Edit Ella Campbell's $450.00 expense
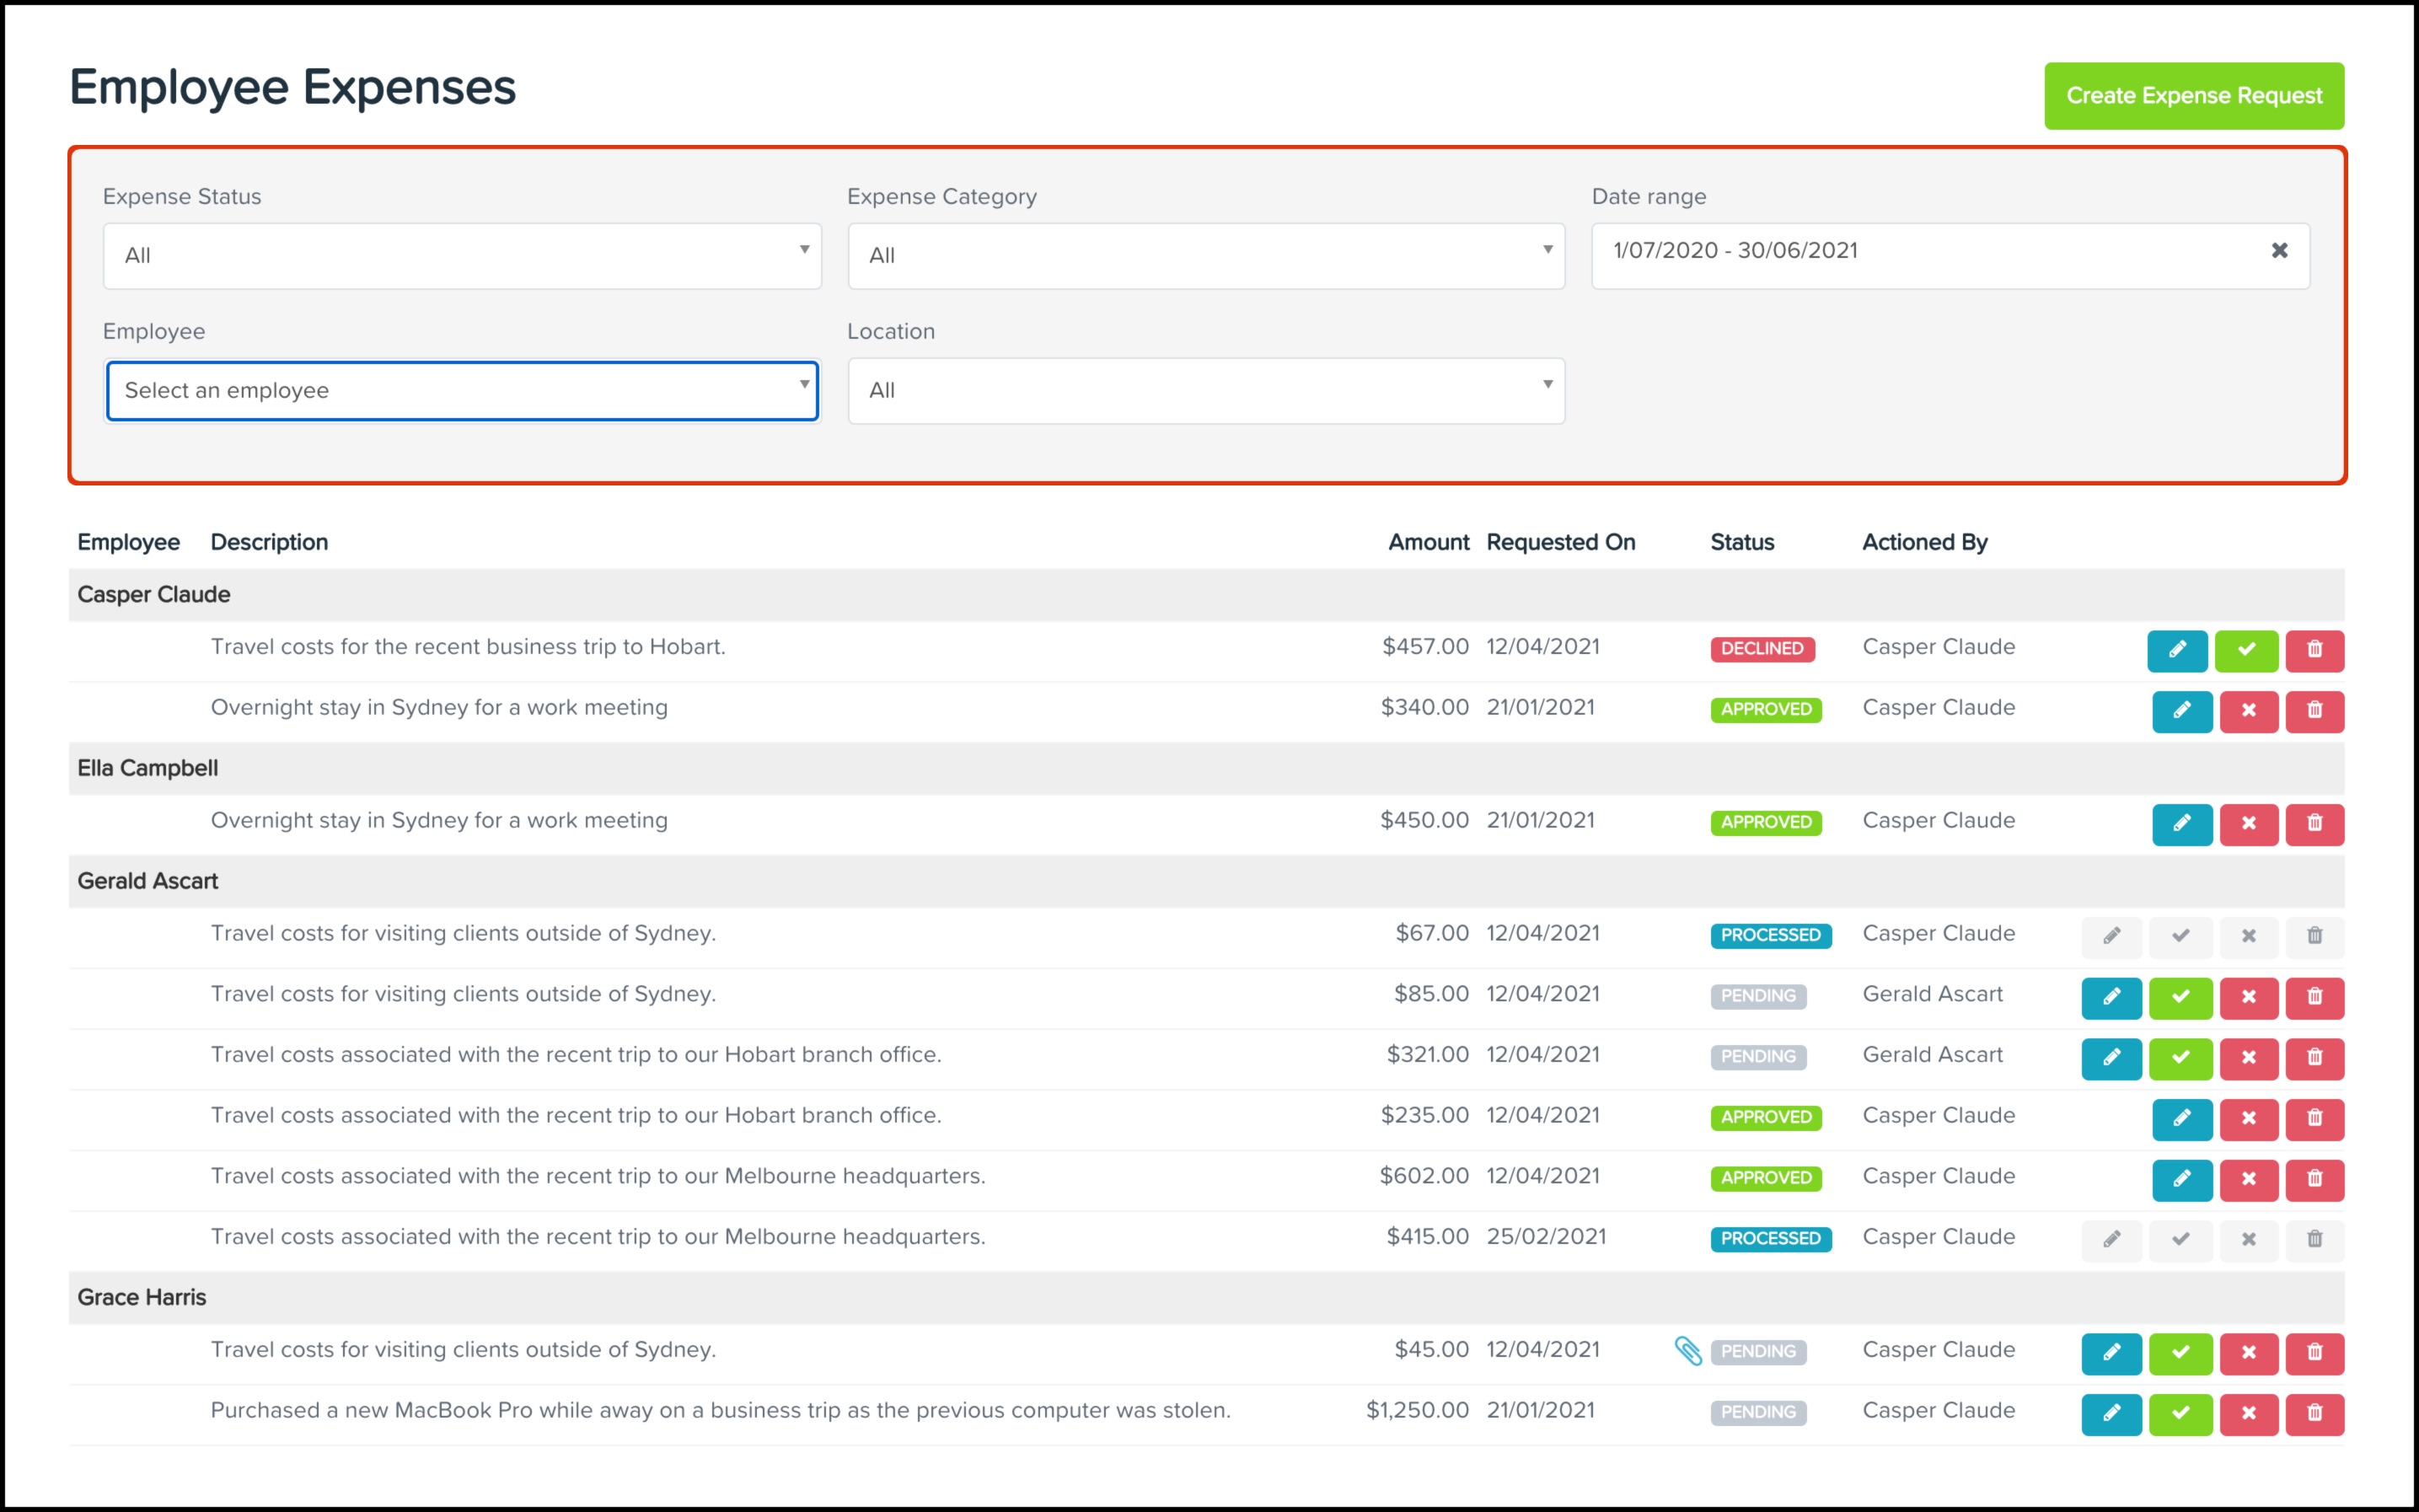Viewport: 2419px width, 1512px height. point(2181,824)
